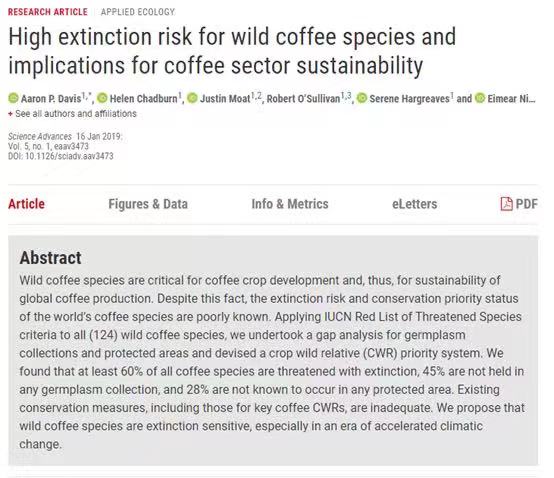554x478 pixels.
Task: Open the Info & Metrics tab
Action: click(x=290, y=204)
